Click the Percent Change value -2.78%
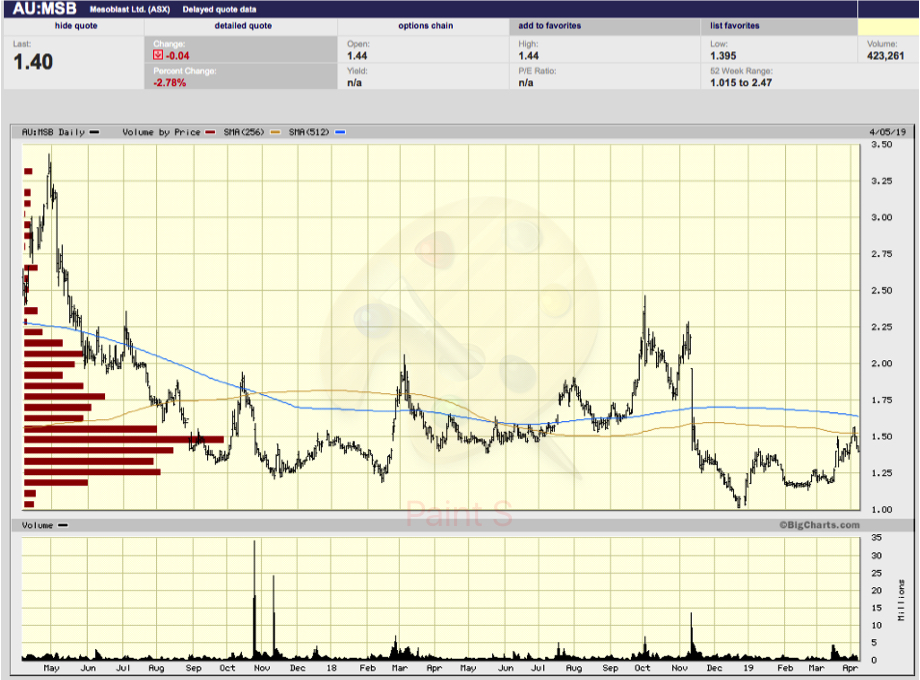The height and width of the screenshot is (680, 920). [x=170, y=83]
